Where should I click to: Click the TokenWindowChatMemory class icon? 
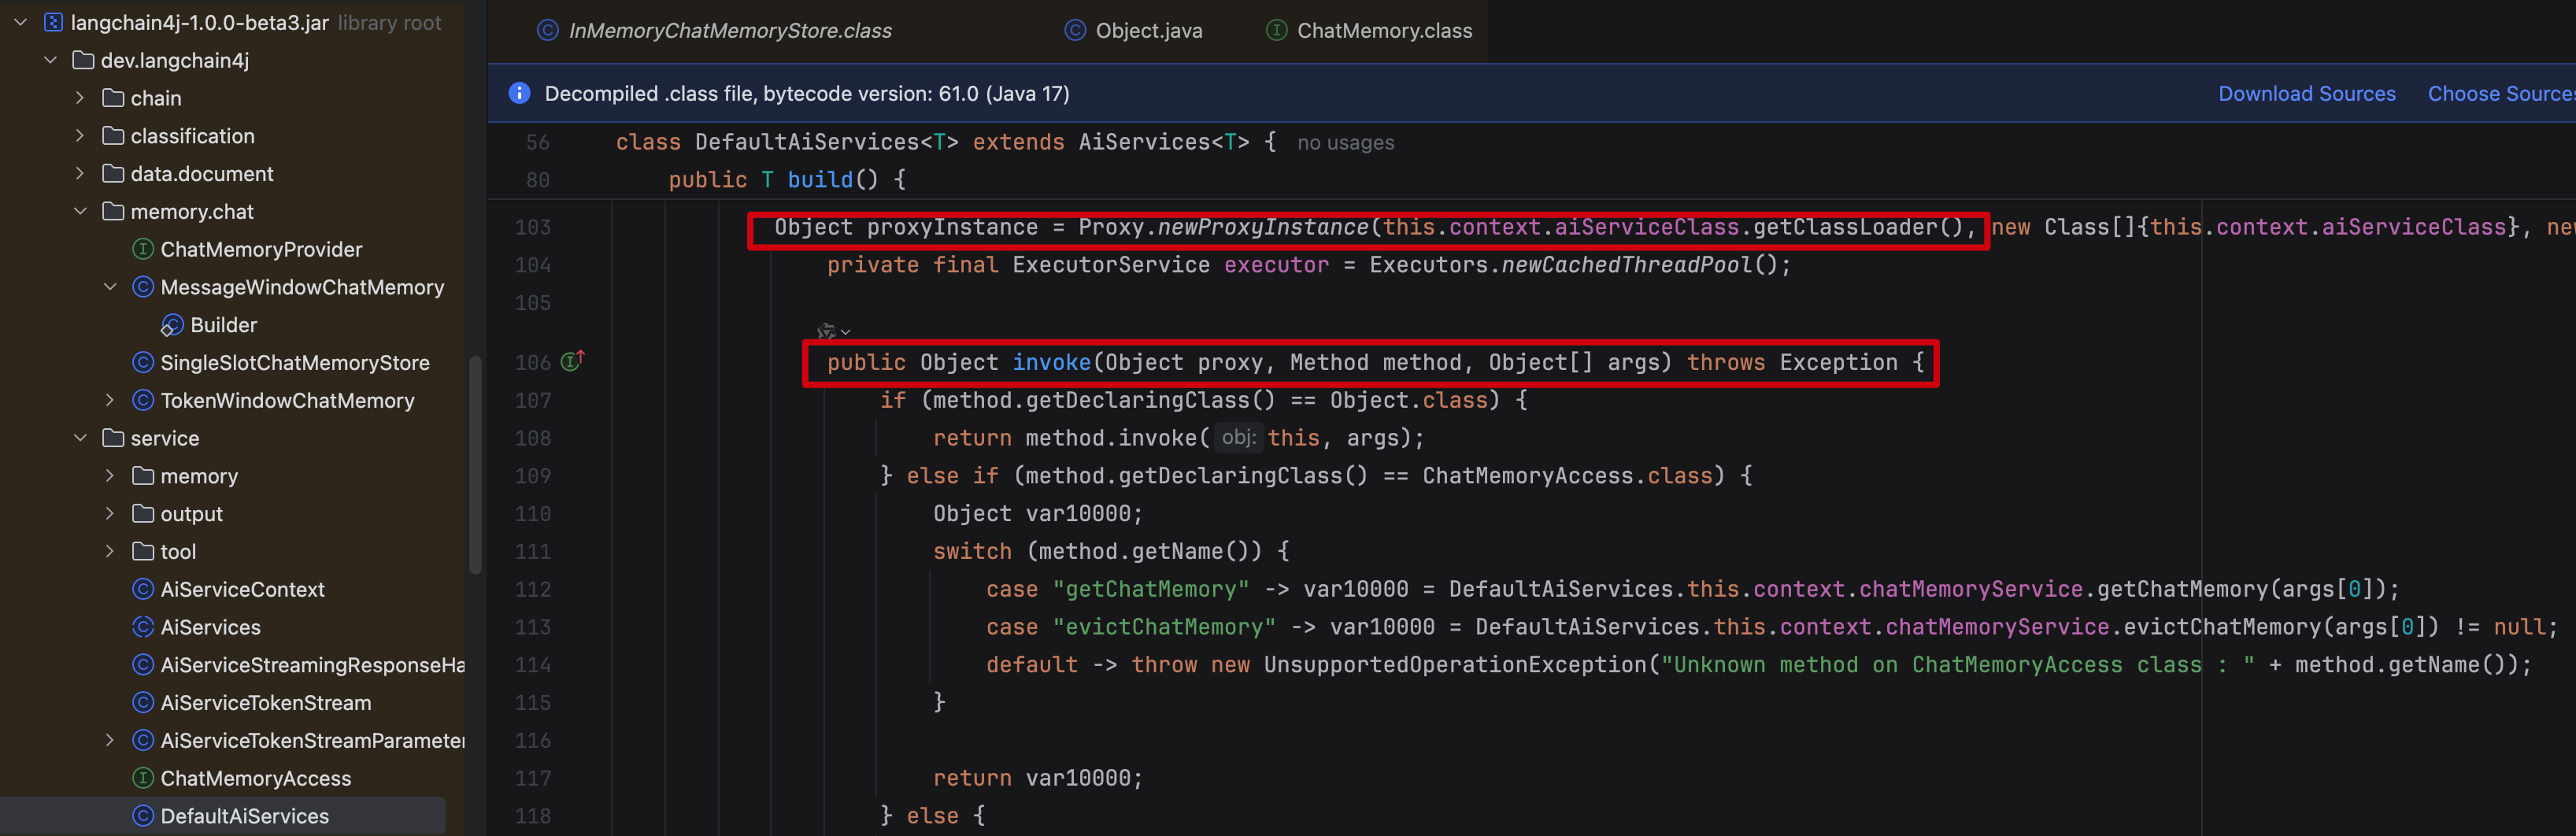143,401
